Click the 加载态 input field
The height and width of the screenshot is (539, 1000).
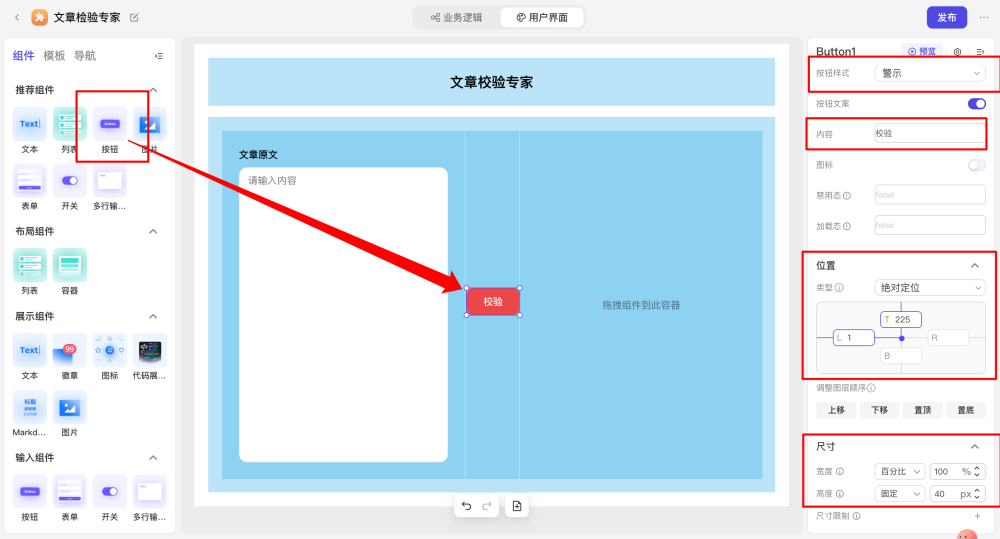(930, 225)
